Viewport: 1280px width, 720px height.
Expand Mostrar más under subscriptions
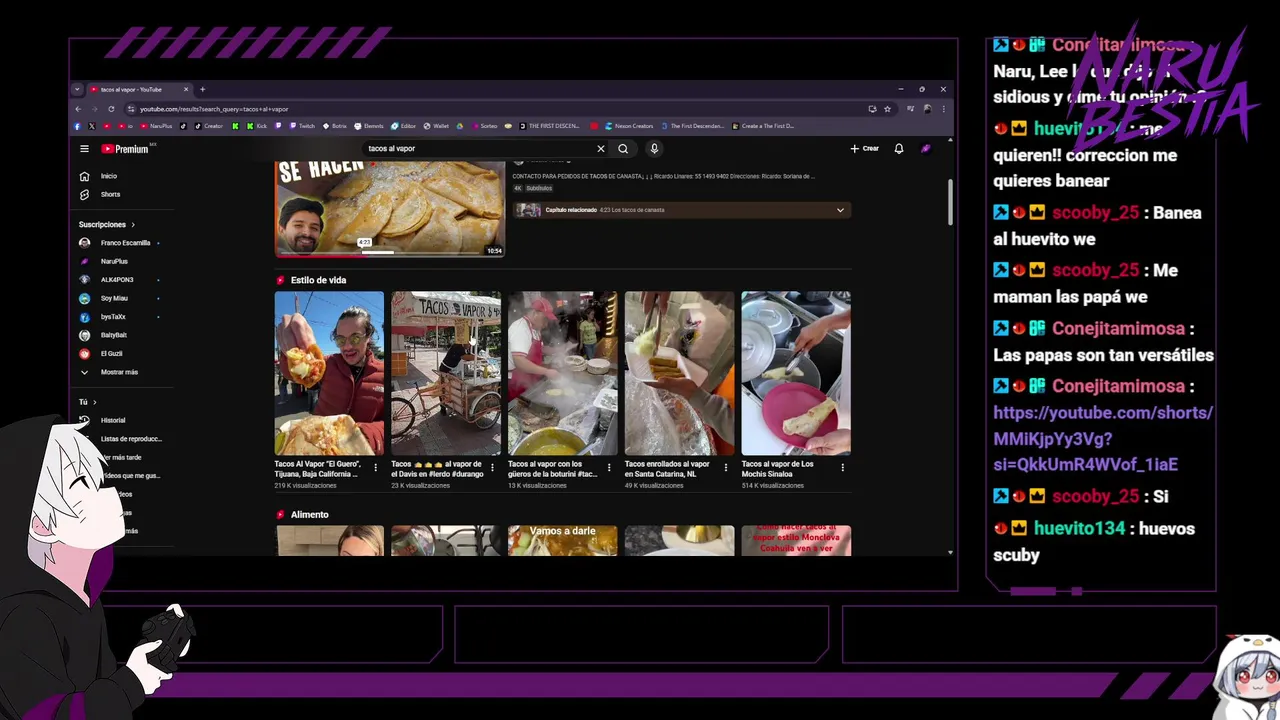pyautogui.click(x=108, y=372)
